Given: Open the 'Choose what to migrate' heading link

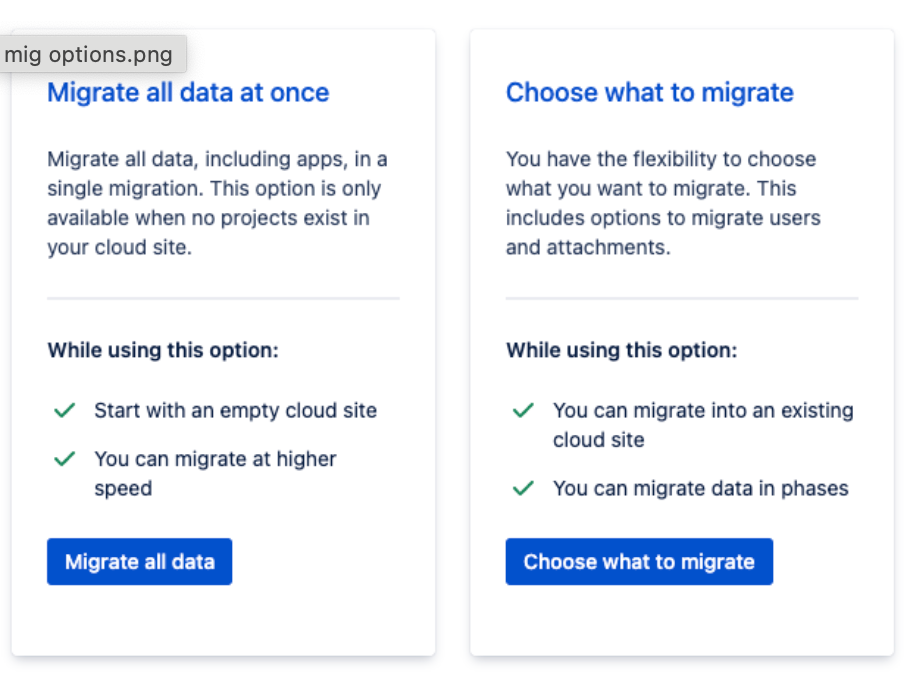Looking at the screenshot, I should [x=649, y=92].
